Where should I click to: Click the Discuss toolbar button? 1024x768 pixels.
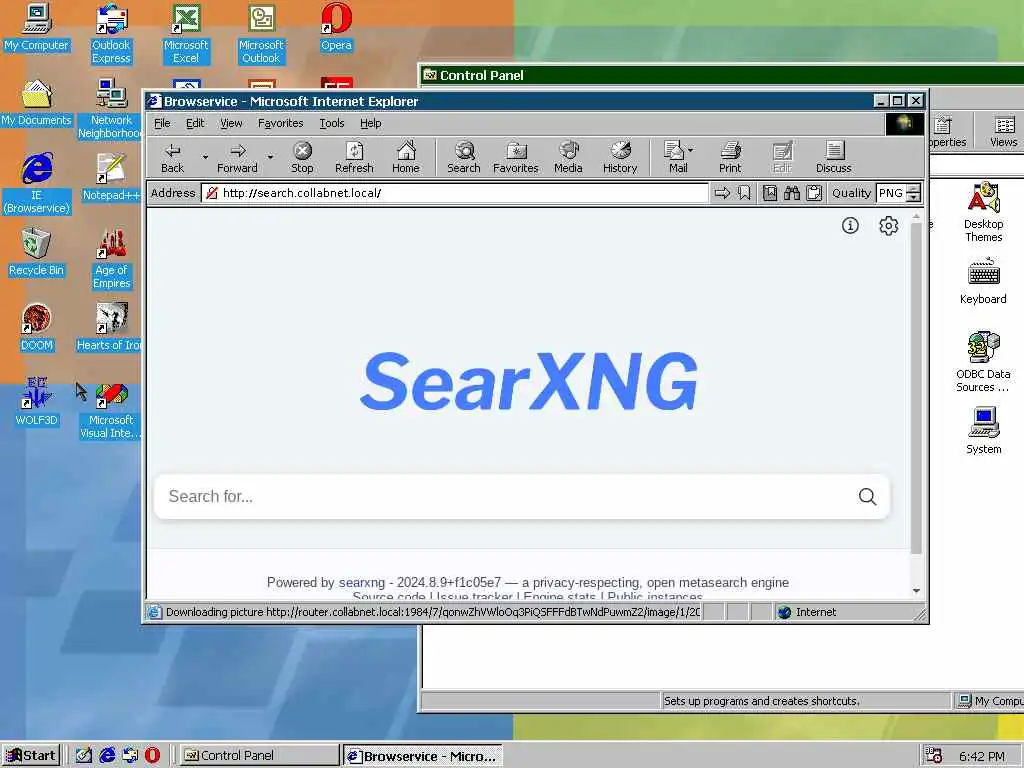coord(833,158)
